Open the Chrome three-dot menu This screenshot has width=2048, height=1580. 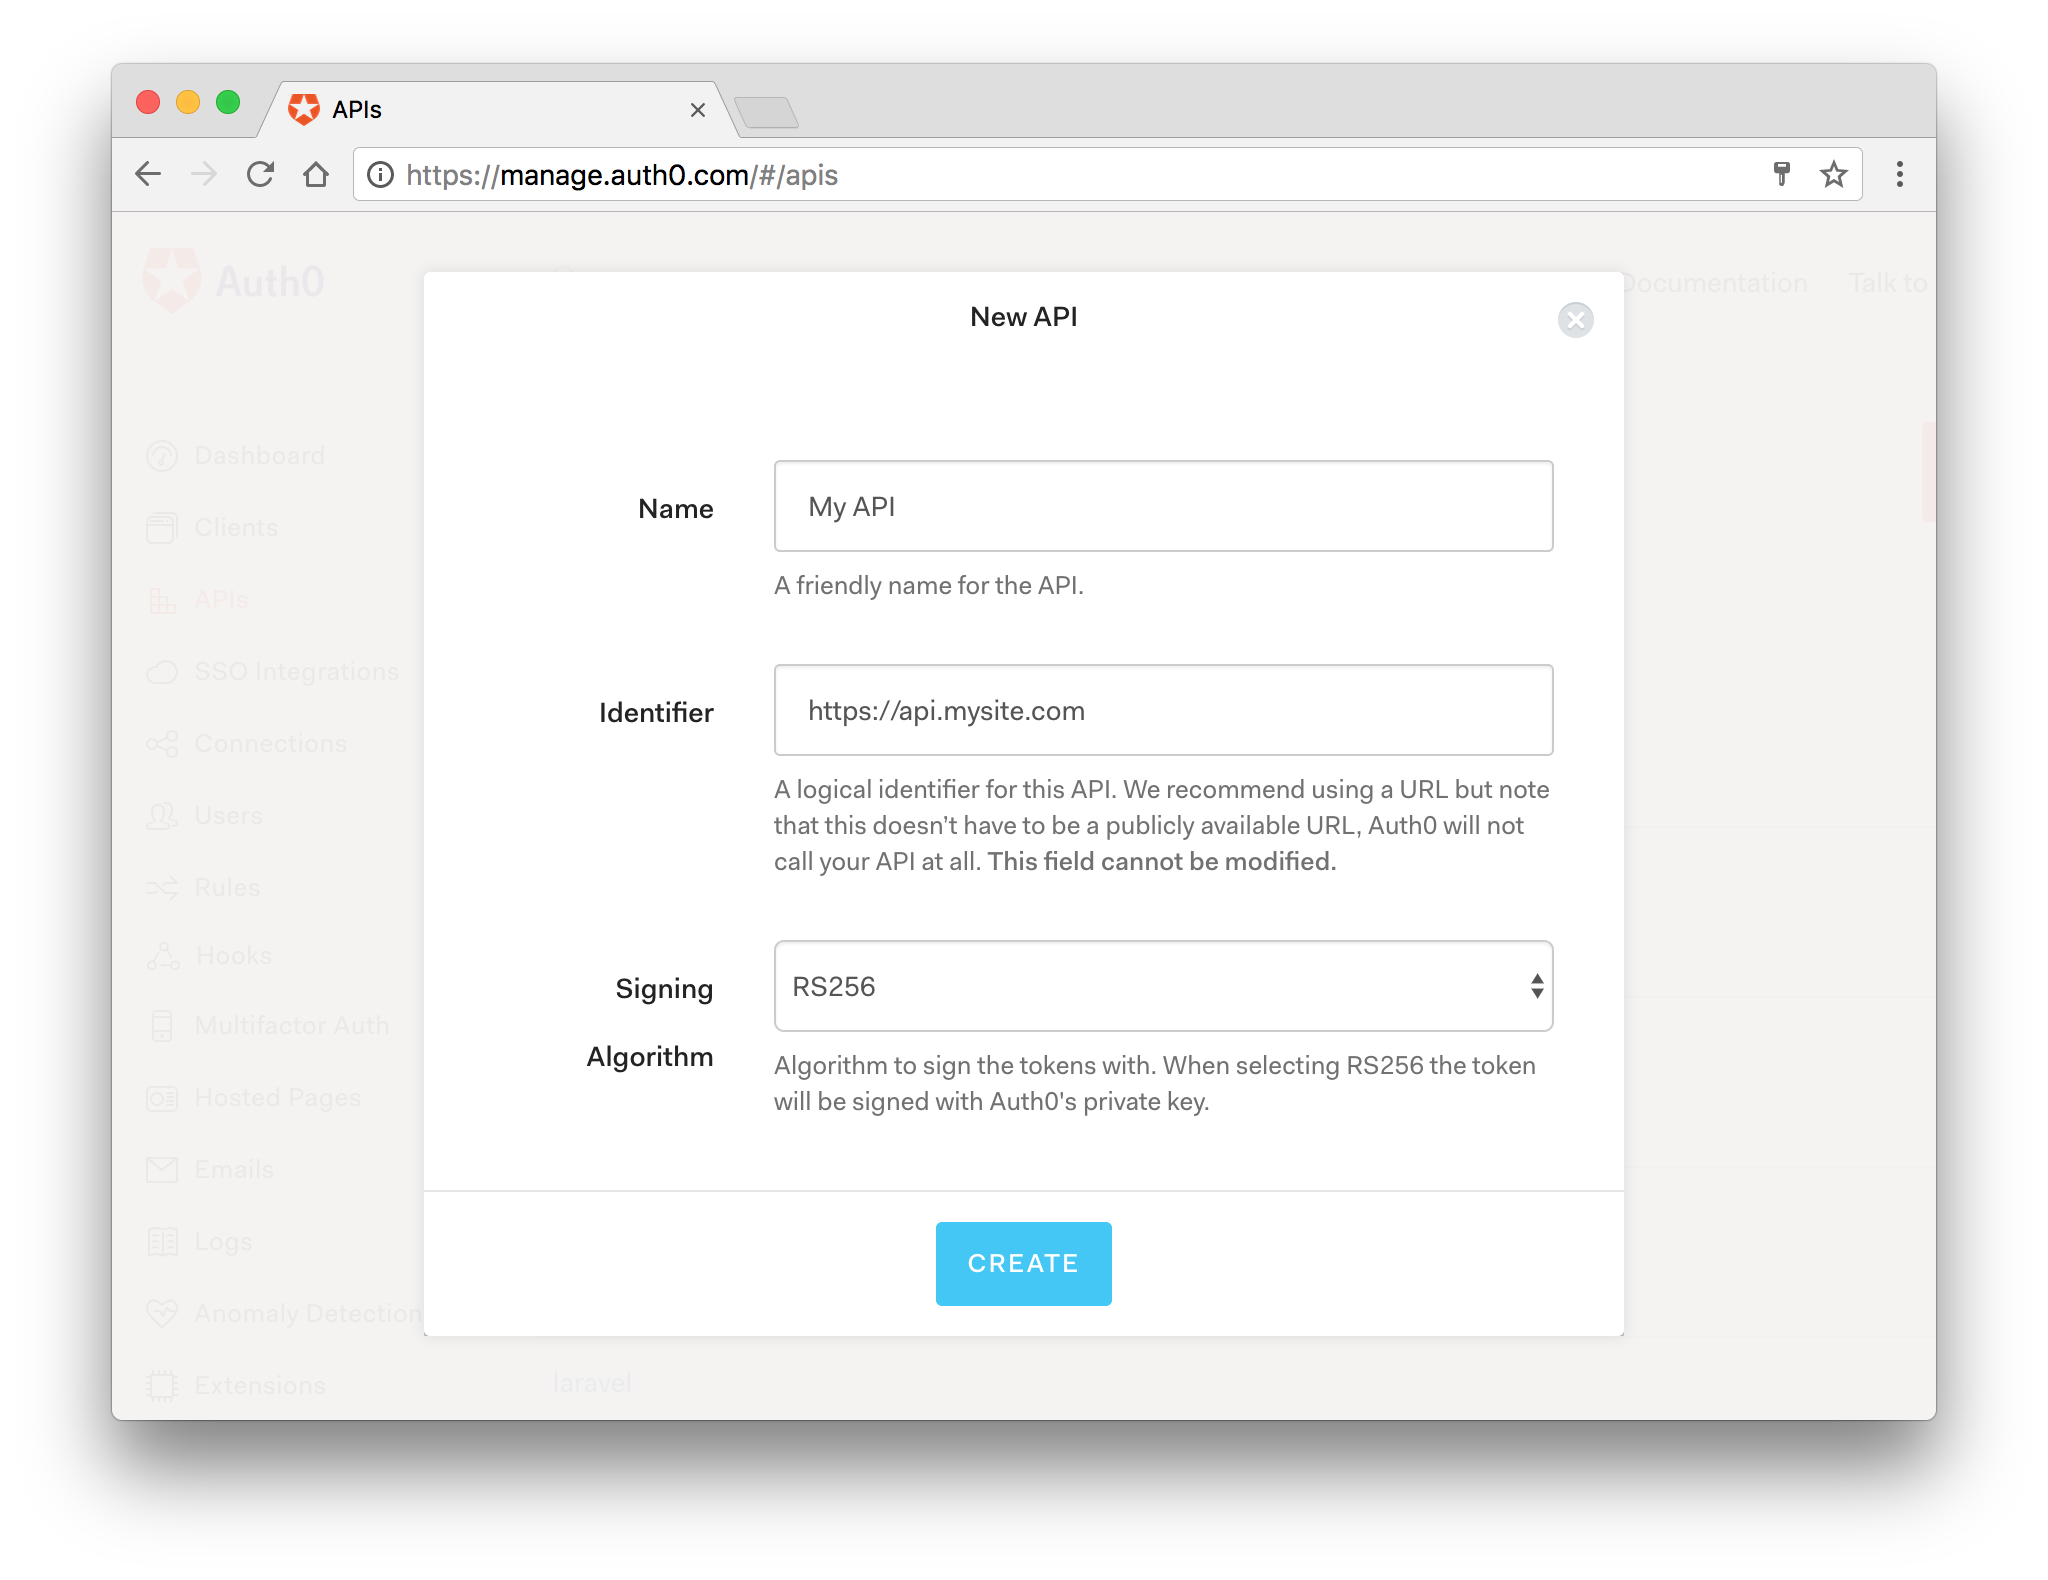pos(1899,174)
